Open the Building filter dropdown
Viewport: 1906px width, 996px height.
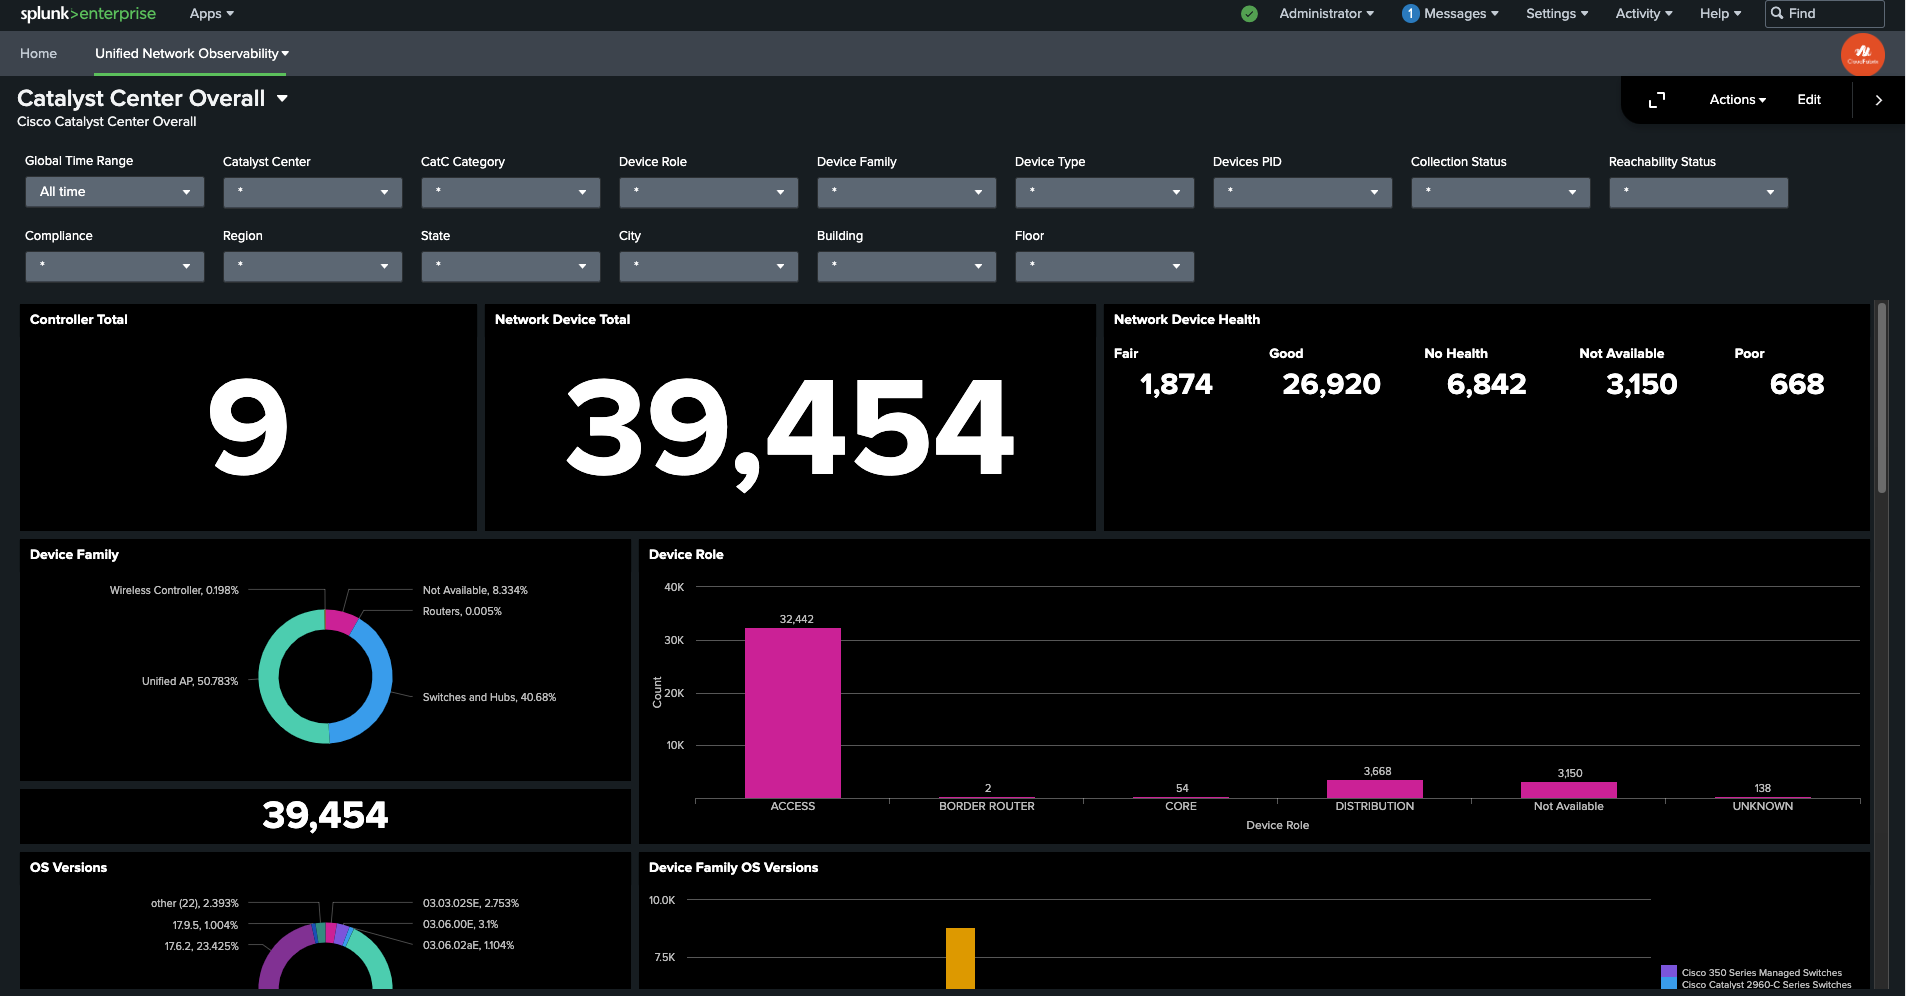point(907,266)
